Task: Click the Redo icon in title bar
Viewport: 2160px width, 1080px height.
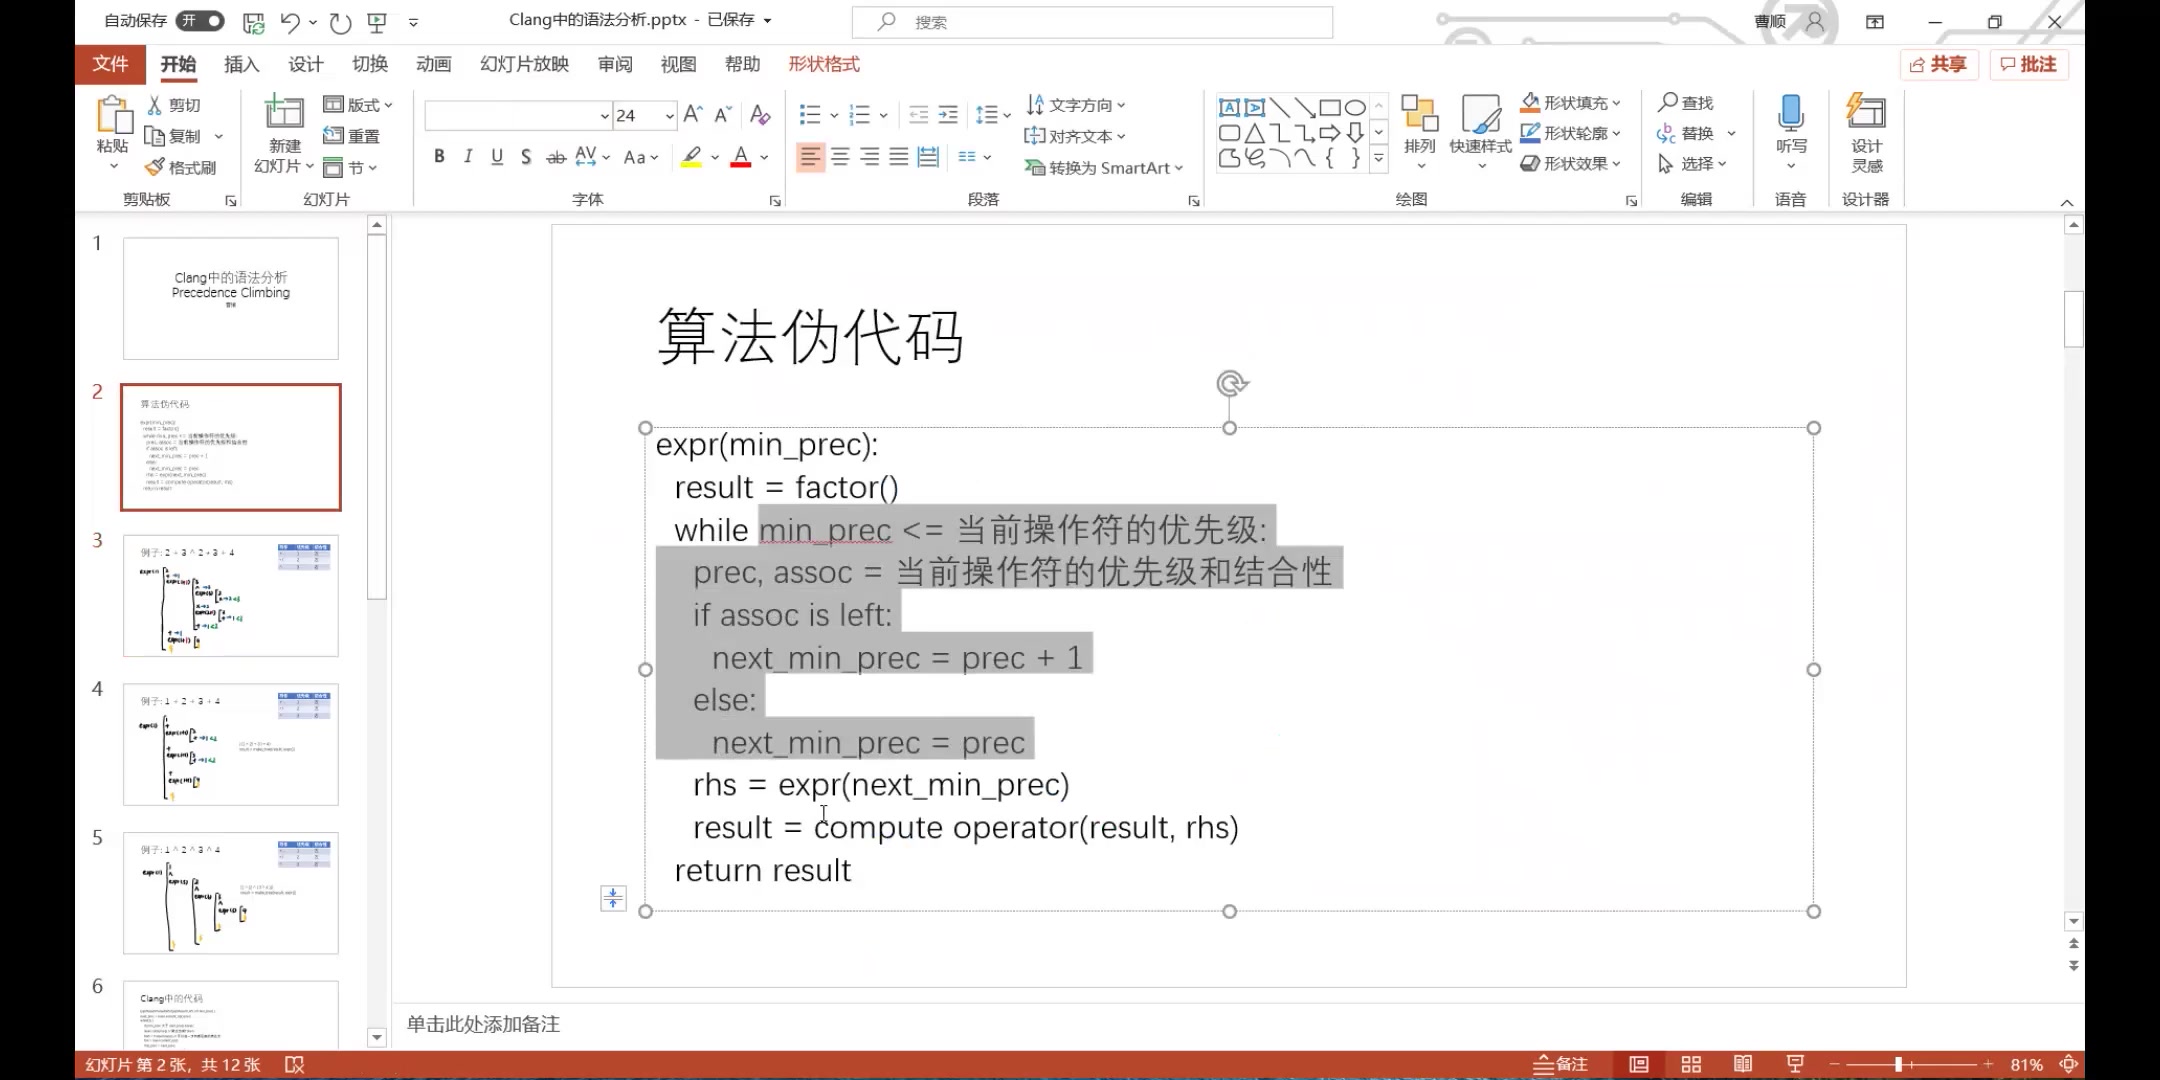Action: pyautogui.click(x=340, y=21)
